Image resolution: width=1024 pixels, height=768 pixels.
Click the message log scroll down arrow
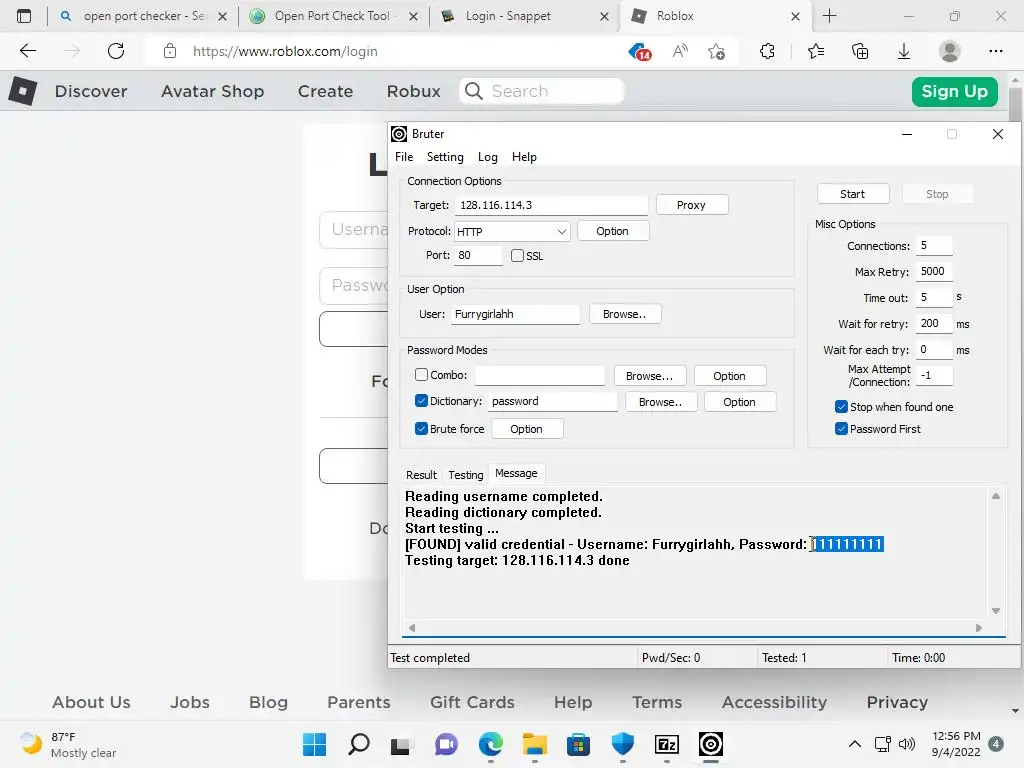996,611
